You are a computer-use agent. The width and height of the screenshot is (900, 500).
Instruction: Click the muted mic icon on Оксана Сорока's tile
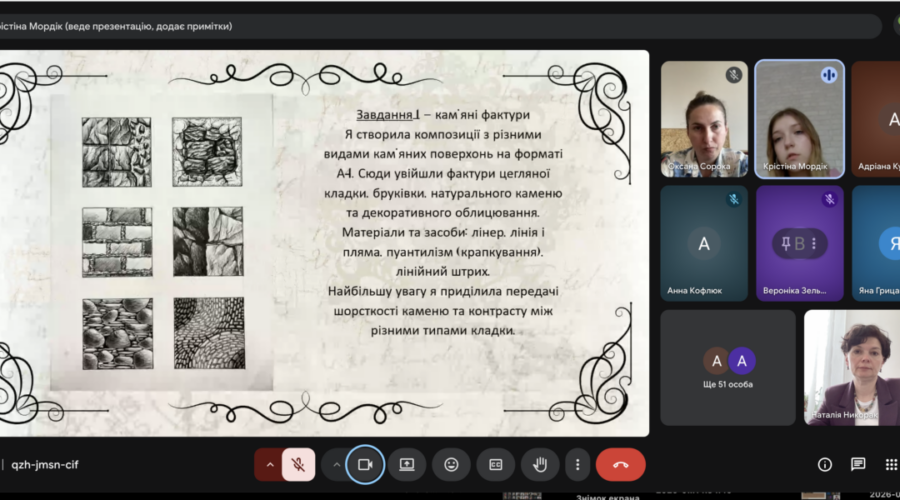(733, 75)
